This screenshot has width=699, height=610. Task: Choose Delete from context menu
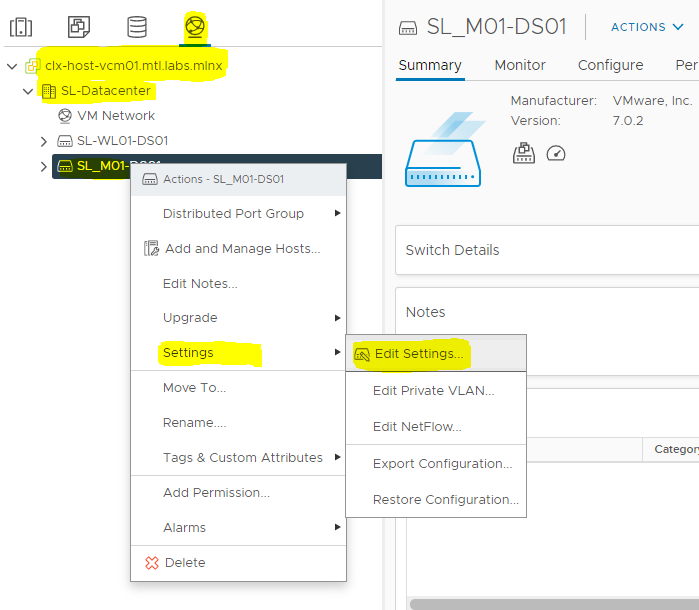point(238,563)
